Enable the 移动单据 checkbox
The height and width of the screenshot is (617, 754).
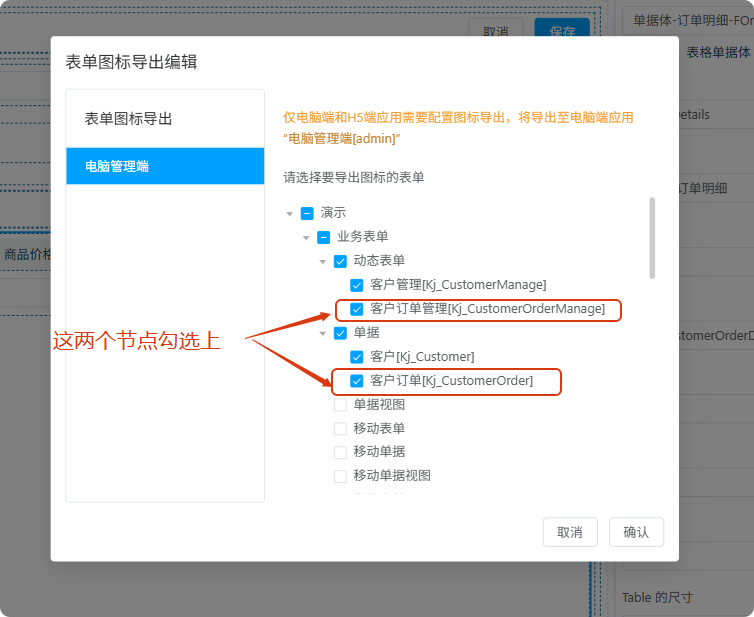pos(340,452)
